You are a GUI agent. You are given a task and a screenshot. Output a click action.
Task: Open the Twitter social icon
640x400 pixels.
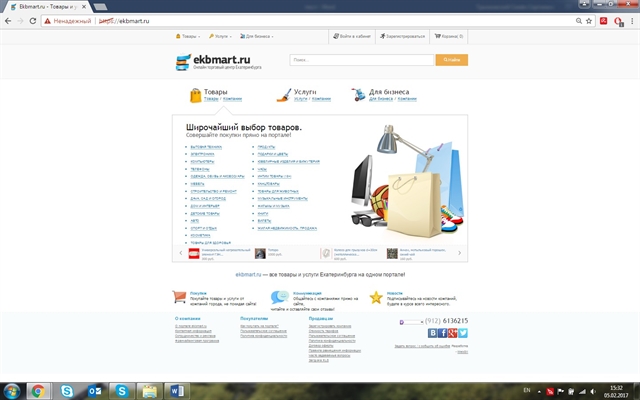pos(463,333)
